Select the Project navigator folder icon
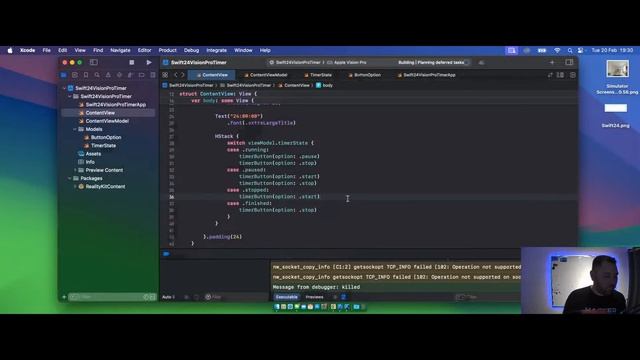The height and width of the screenshot is (360, 640). (64, 75)
